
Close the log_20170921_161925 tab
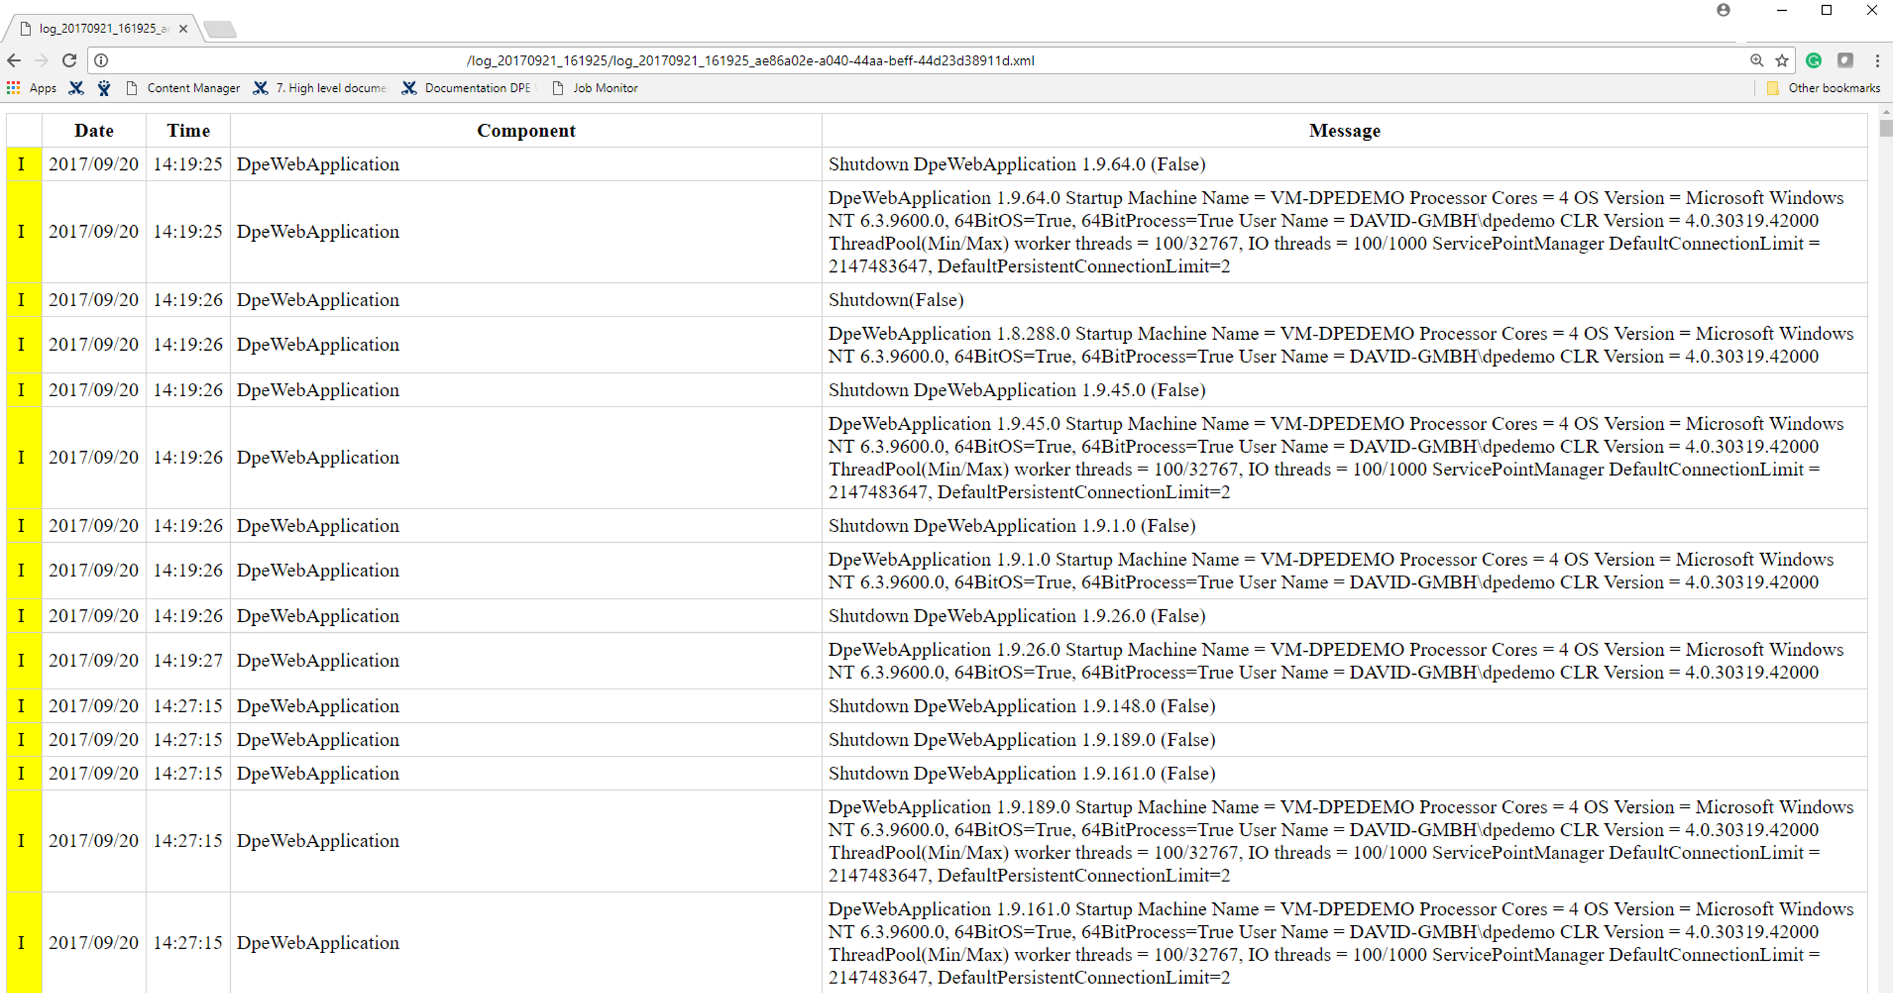183,29
